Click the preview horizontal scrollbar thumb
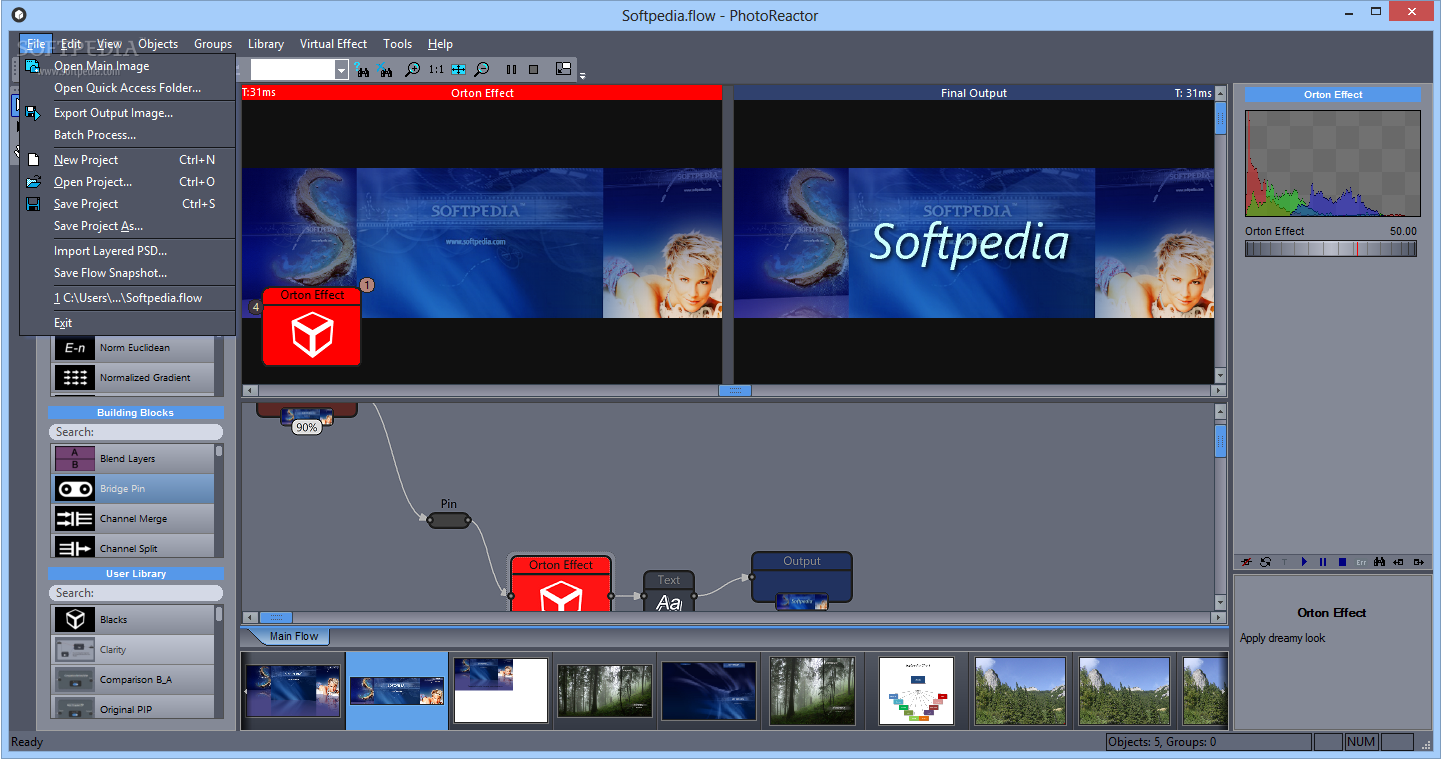The image size is (1441, 759). [x=734, y=391]
